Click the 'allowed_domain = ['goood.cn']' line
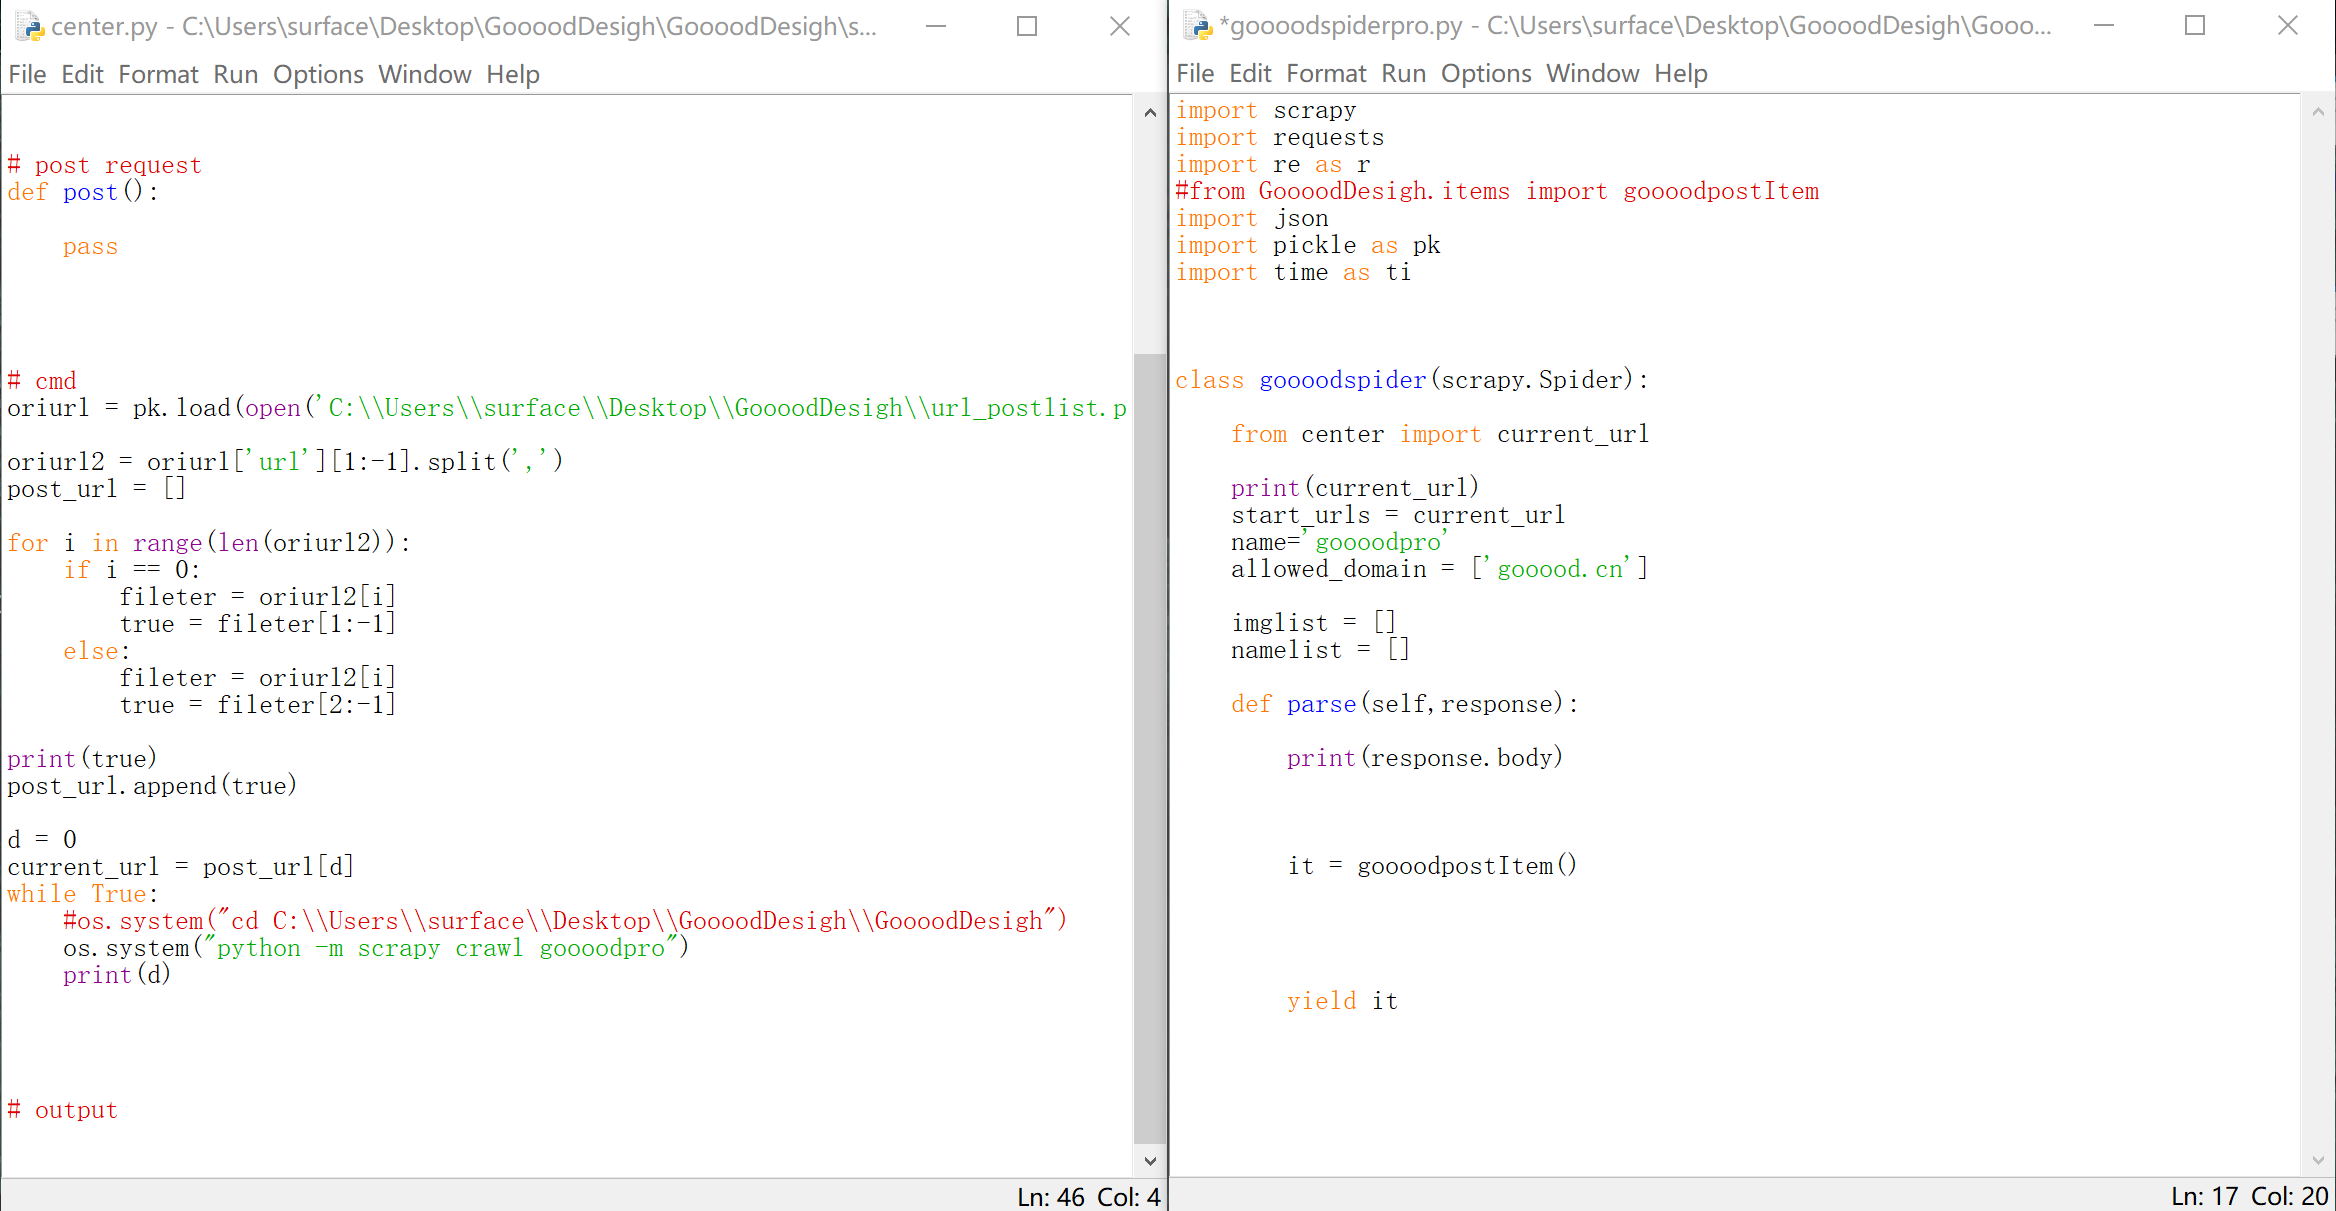This screenshot has height=1211, width=2336. click(x=1440, y=569)
